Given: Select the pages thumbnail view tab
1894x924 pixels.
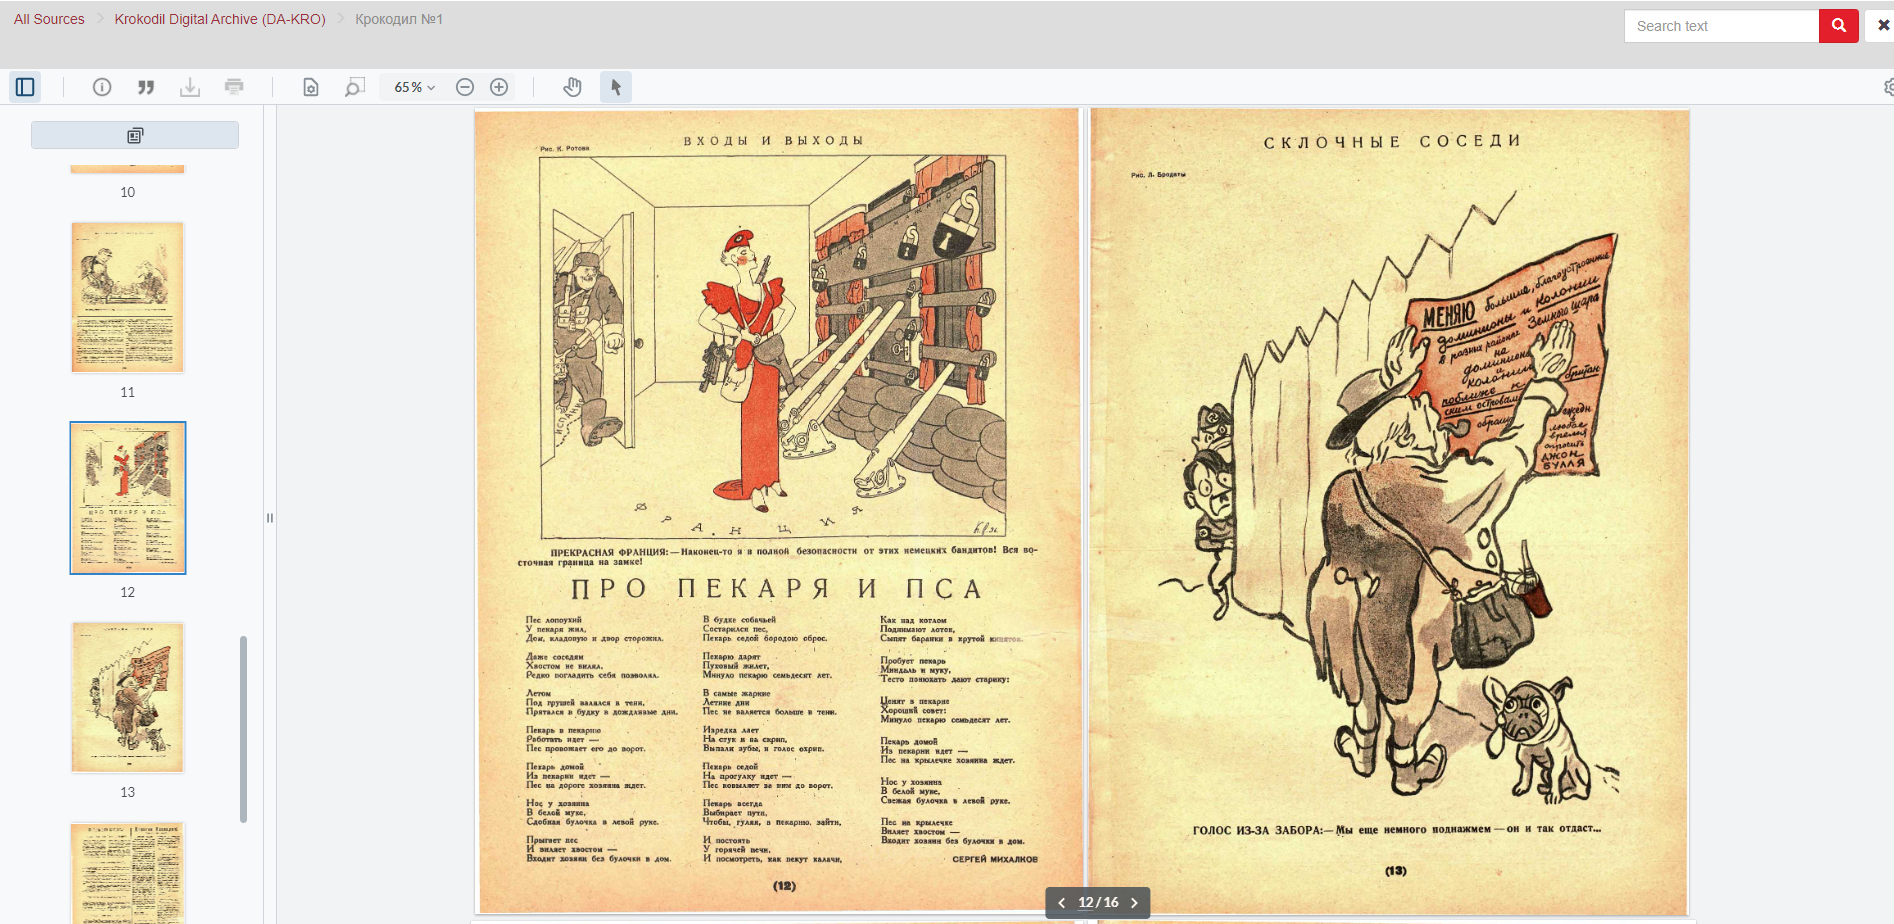Looking at the screenshot, I should (x=135, y=135).
